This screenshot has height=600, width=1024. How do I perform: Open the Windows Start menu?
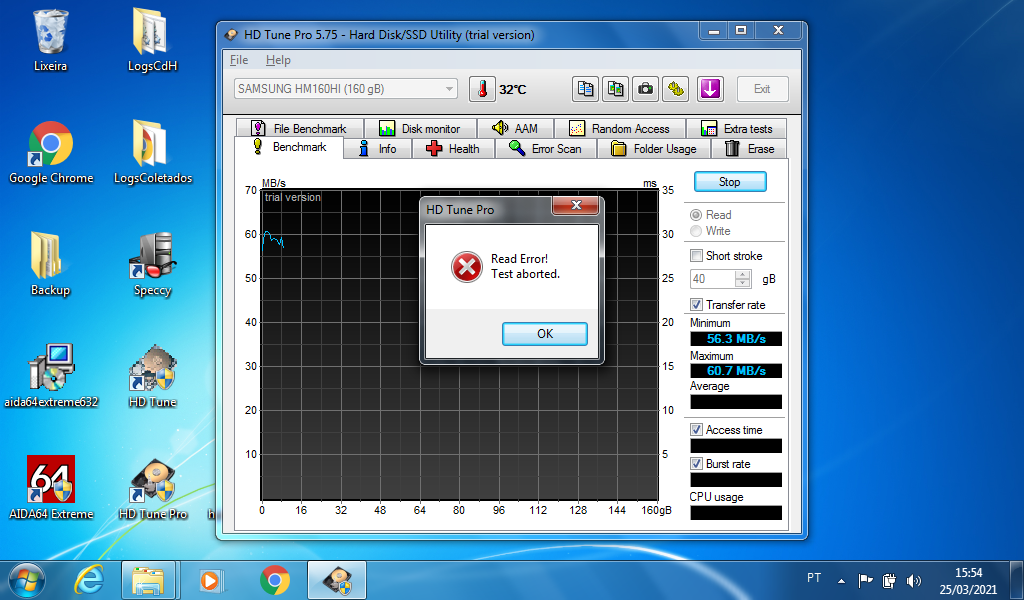click(27, 580)
